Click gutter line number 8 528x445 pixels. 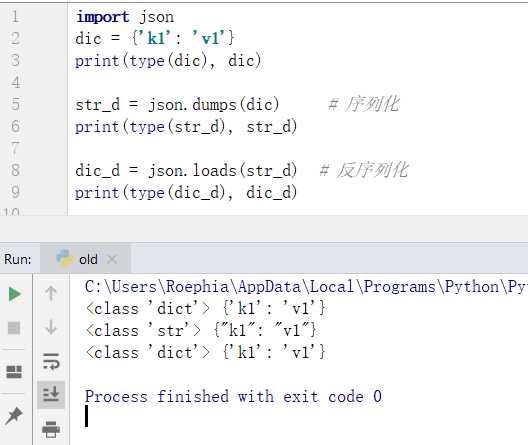15,170
